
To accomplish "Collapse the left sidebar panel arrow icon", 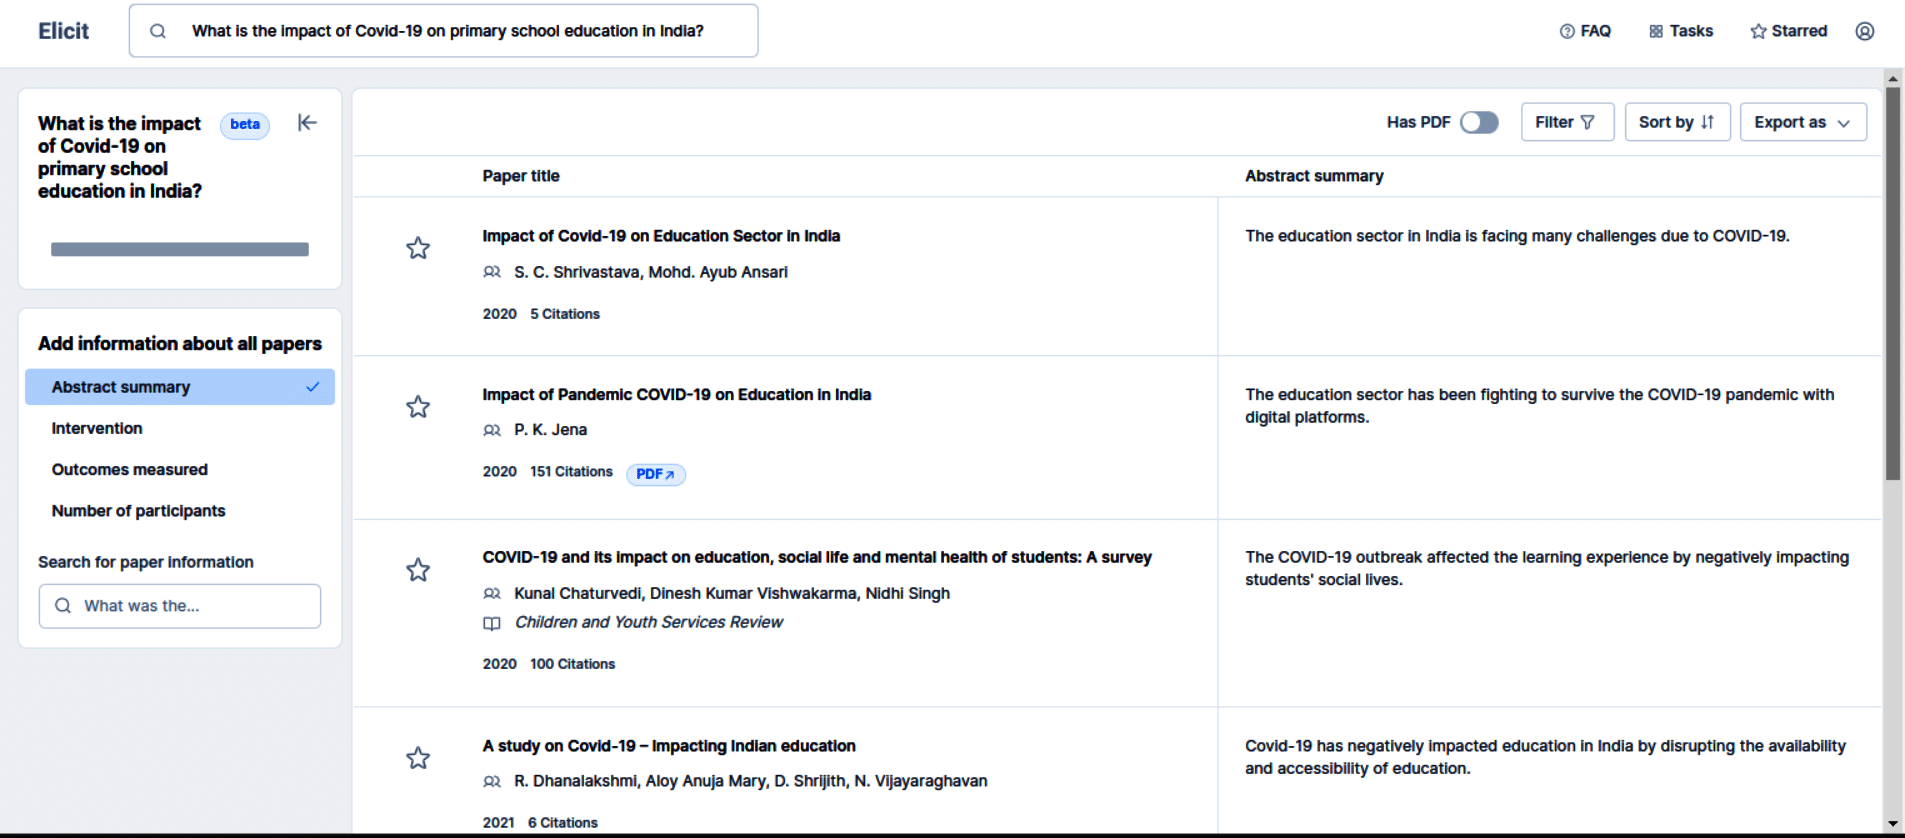I will (307, 123).
